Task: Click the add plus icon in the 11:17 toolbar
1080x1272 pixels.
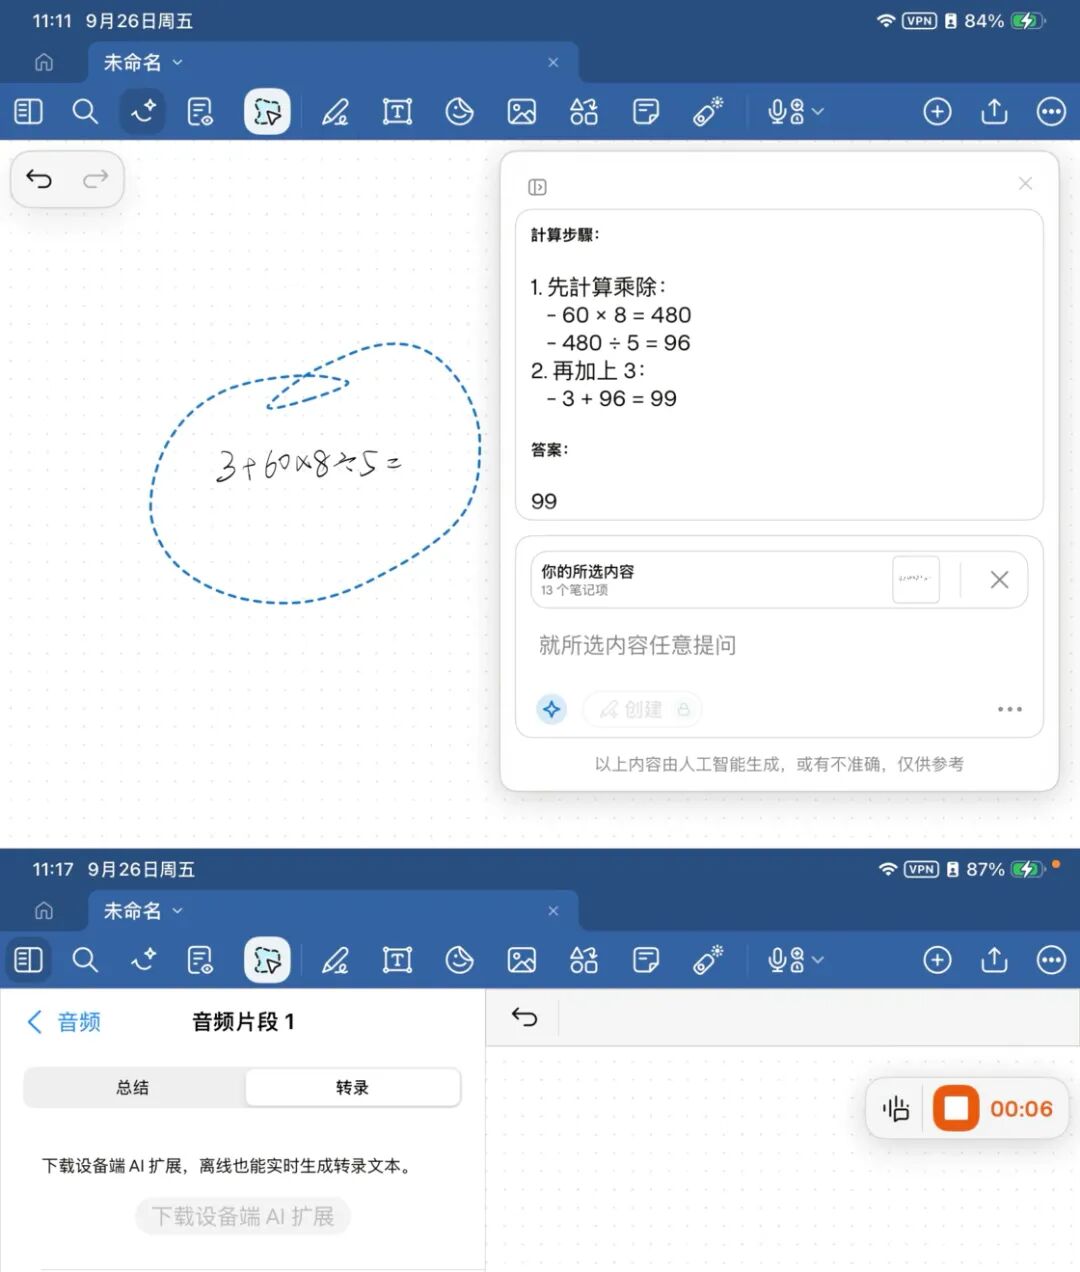Action: pos(937,960)
